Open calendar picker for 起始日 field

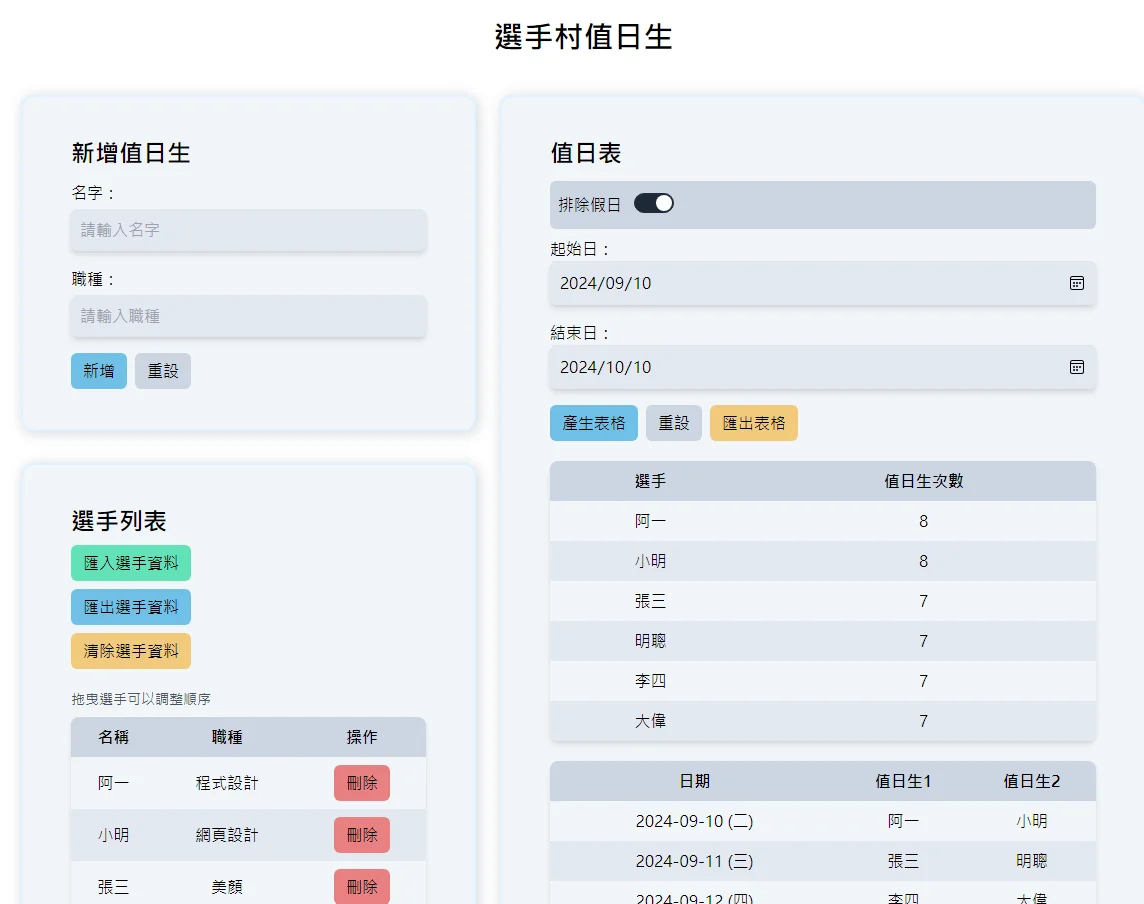pyautogui.click(x=1076, y=283)
